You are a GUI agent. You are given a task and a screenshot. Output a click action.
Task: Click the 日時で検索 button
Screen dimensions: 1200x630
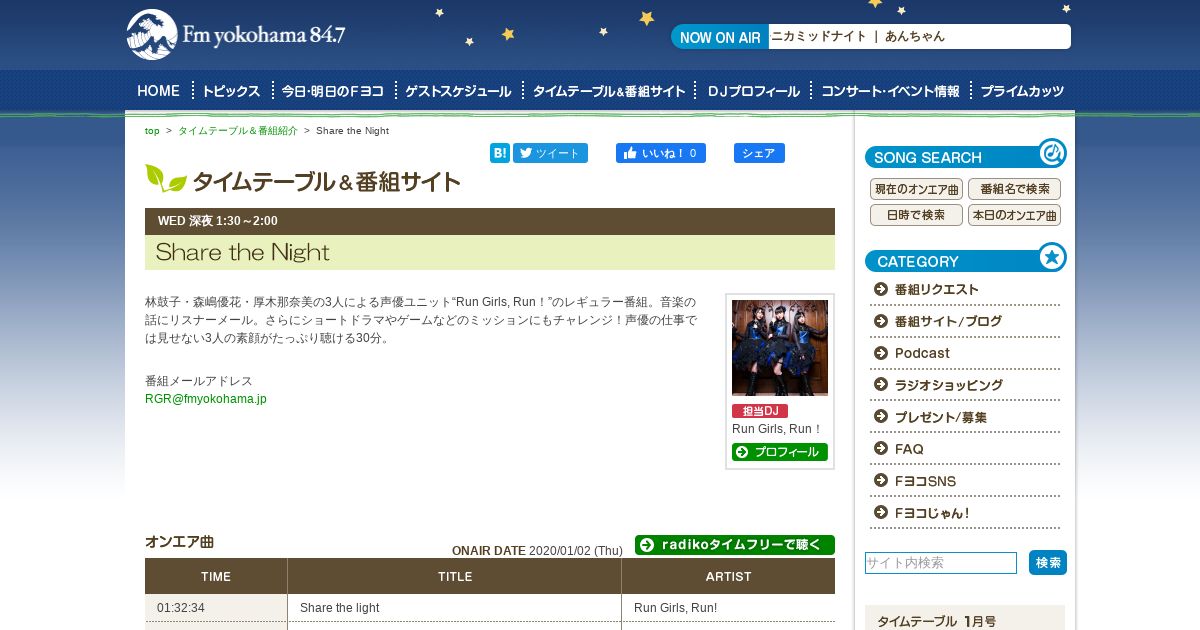pyautogui.click(x=916, y=215)
